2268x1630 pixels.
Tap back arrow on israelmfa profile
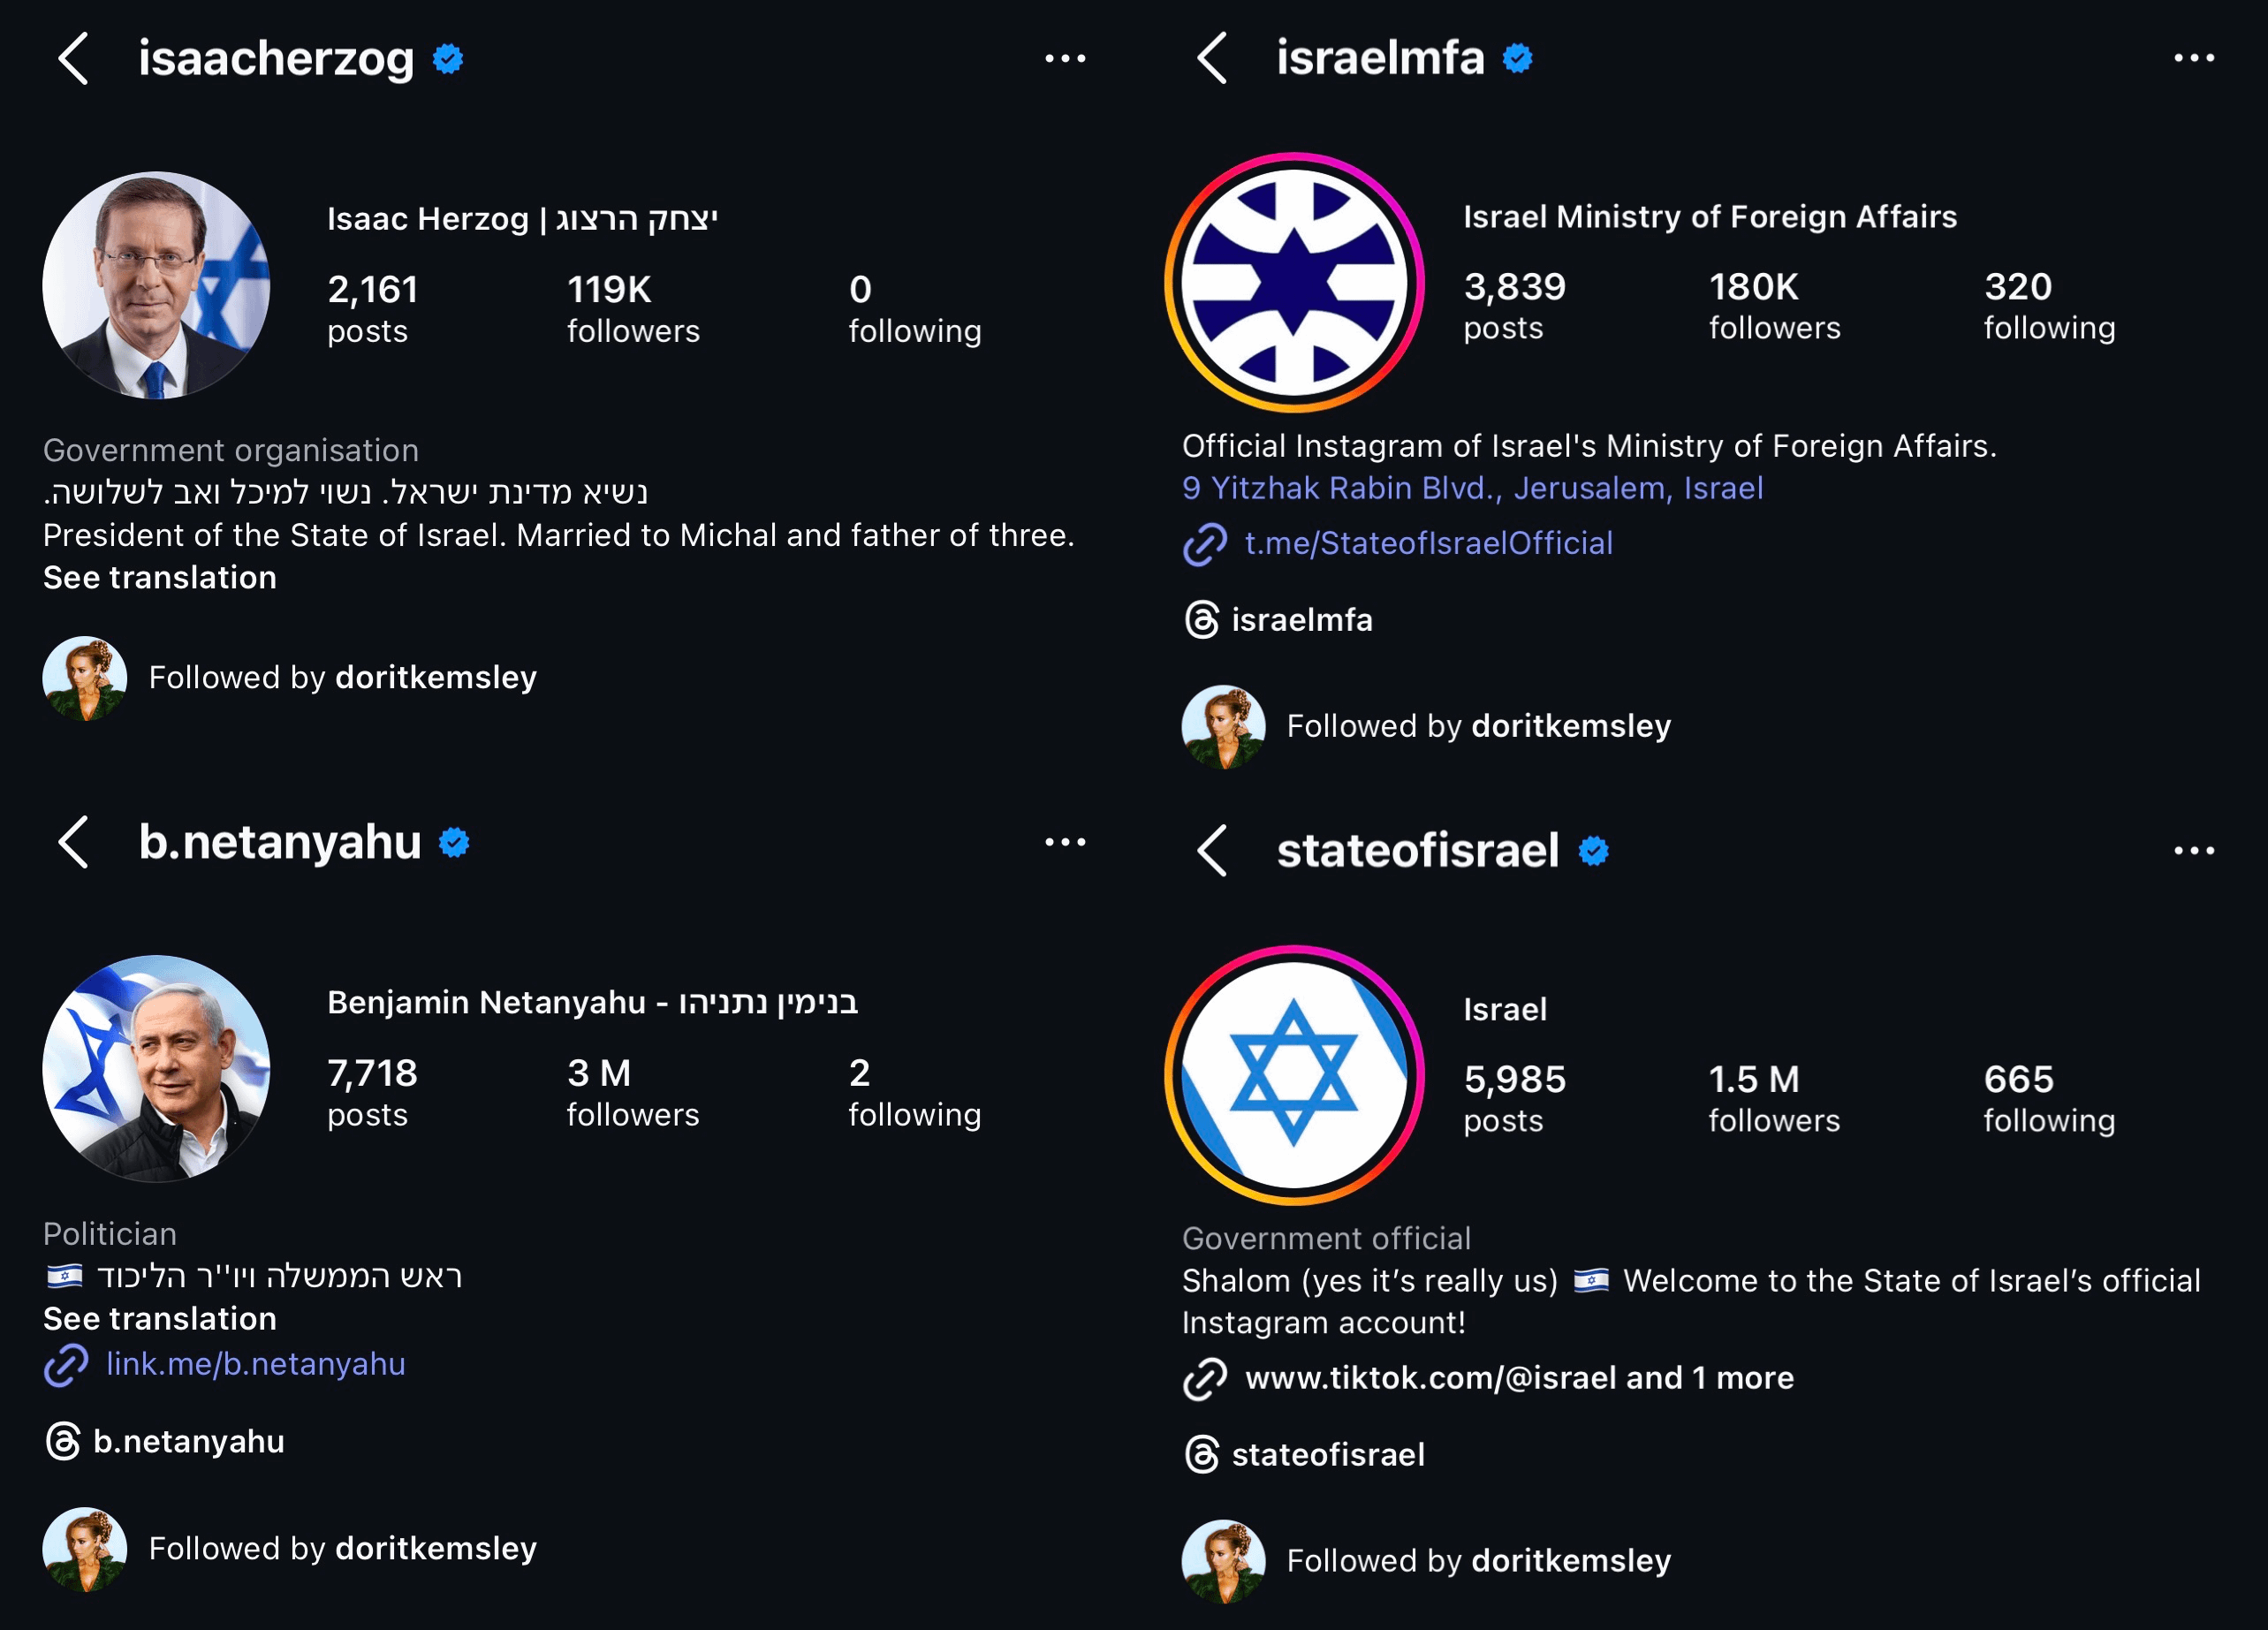(x=1212, y=57)
